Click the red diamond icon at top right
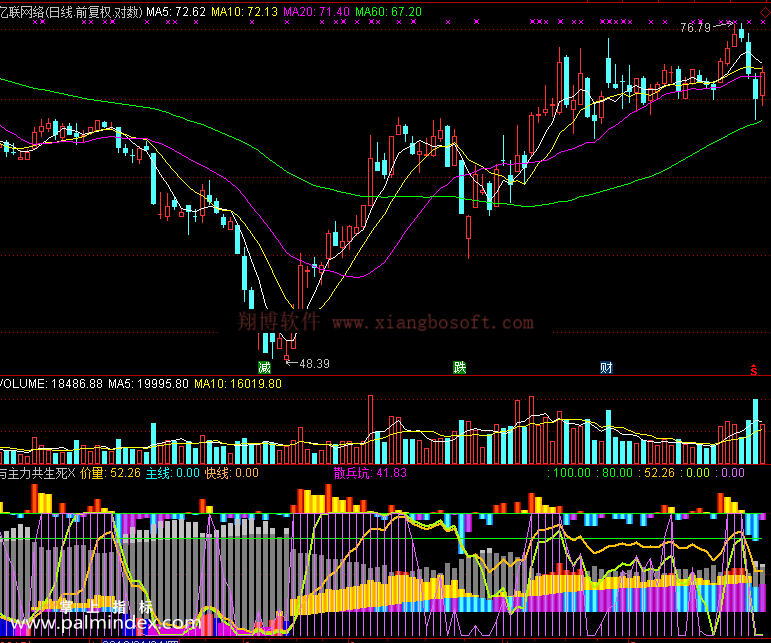 [x=766, y=12]
